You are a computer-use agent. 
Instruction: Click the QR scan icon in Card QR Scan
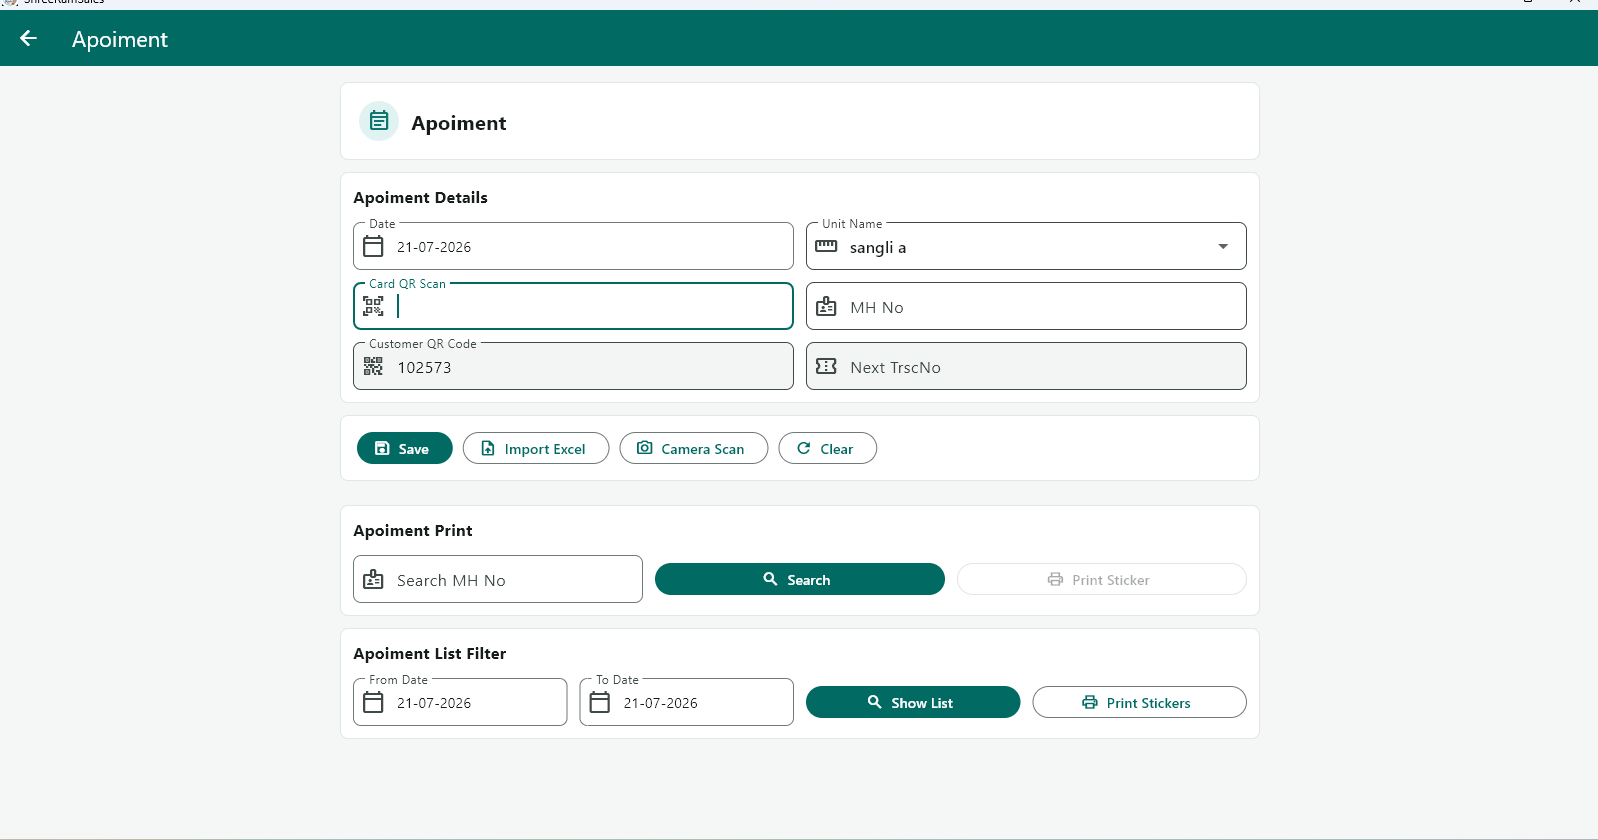(x=373, y=306)
